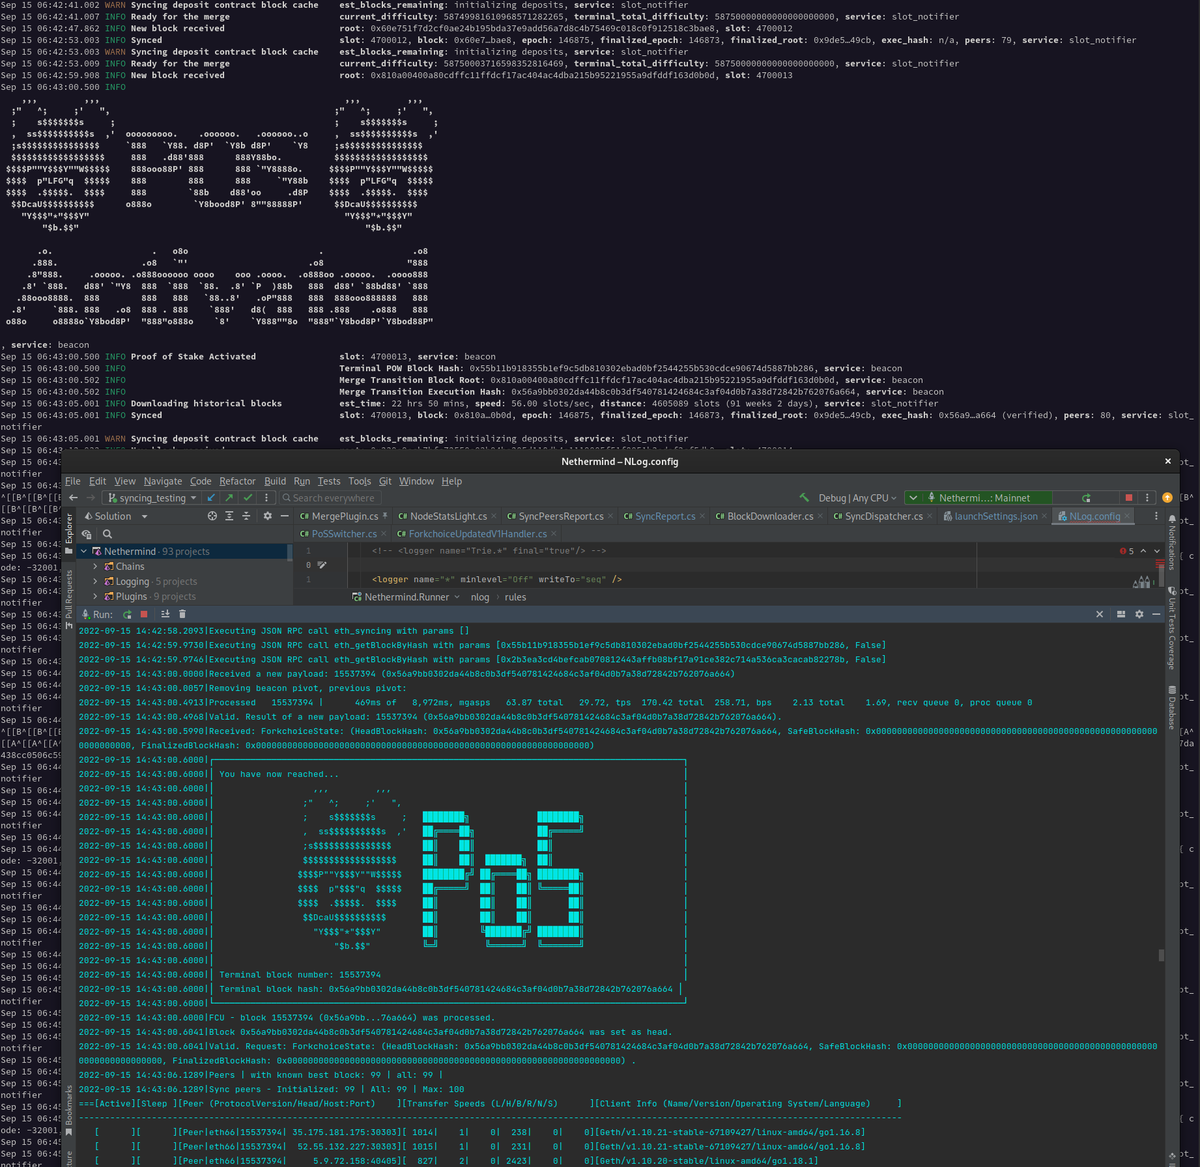Hide the Explorer panel
The height and width of the screenshot is (1167, 1200).
coord(285,517)
